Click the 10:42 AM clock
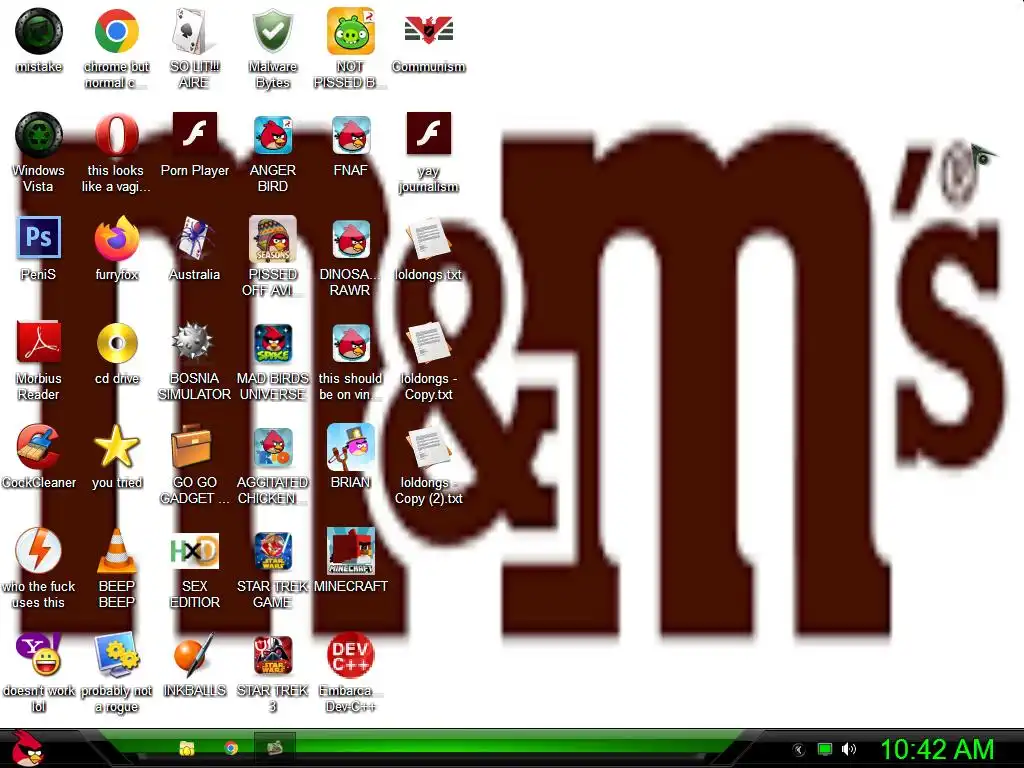Viewport: 1024px width, 768px height. [937, 749]
